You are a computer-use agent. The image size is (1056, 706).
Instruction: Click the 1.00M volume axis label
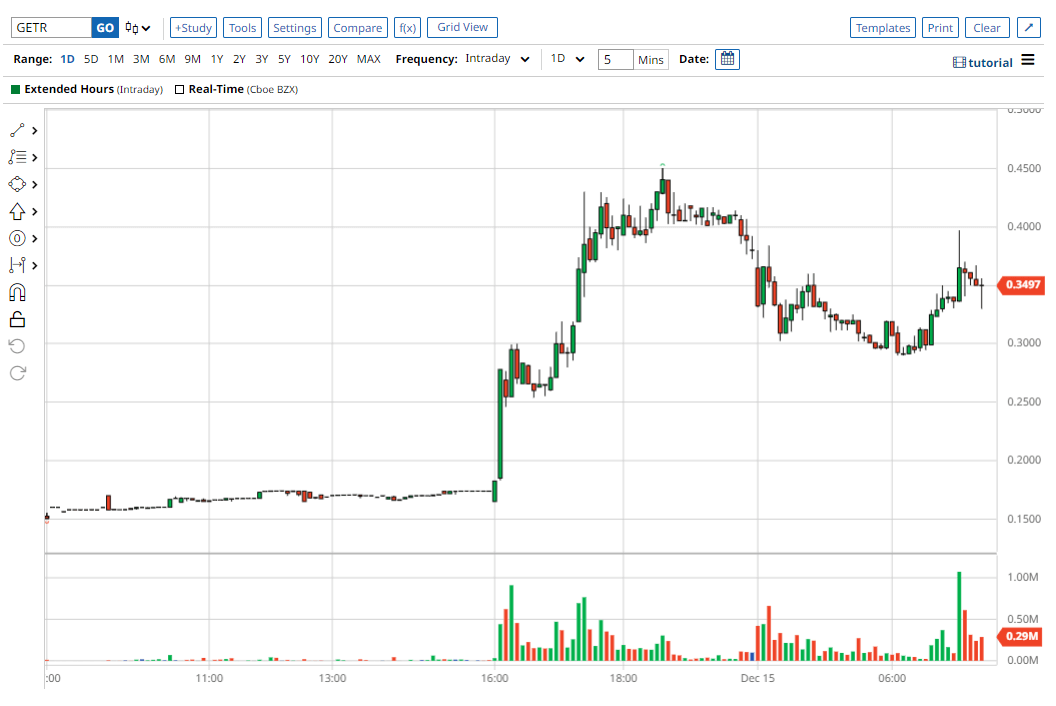click(x=1023, y=577)
